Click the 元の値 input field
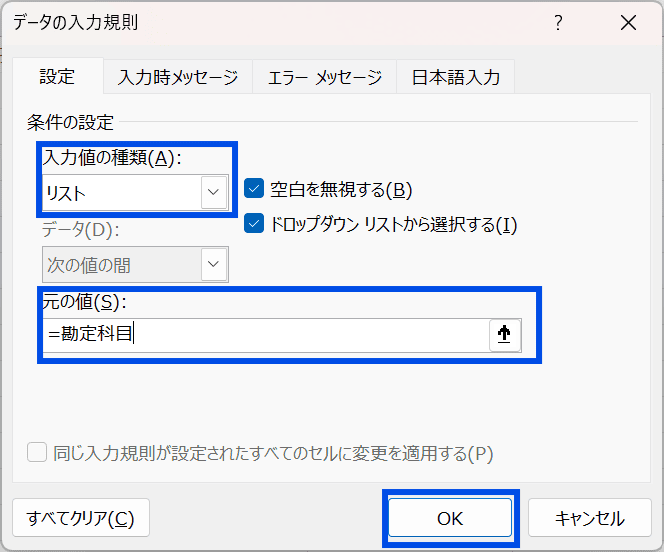Viewport: 664px width, 552px height. tap(266, 334)
